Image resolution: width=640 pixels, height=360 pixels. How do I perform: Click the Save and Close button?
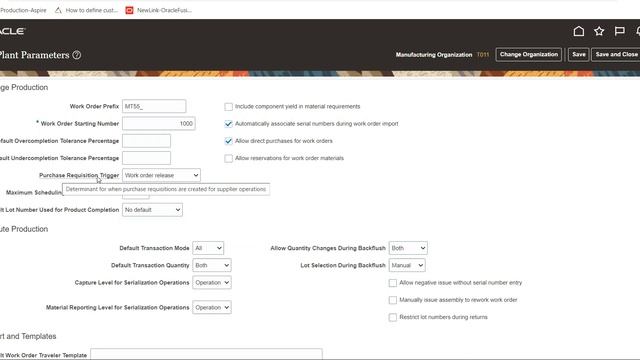pos(616,54)
